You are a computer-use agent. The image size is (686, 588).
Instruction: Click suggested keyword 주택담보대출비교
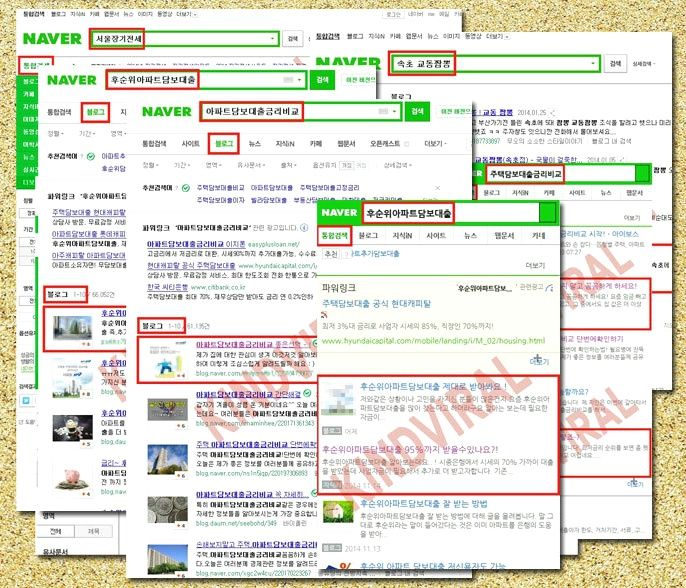pyautogui.click(x=220, y=188)
